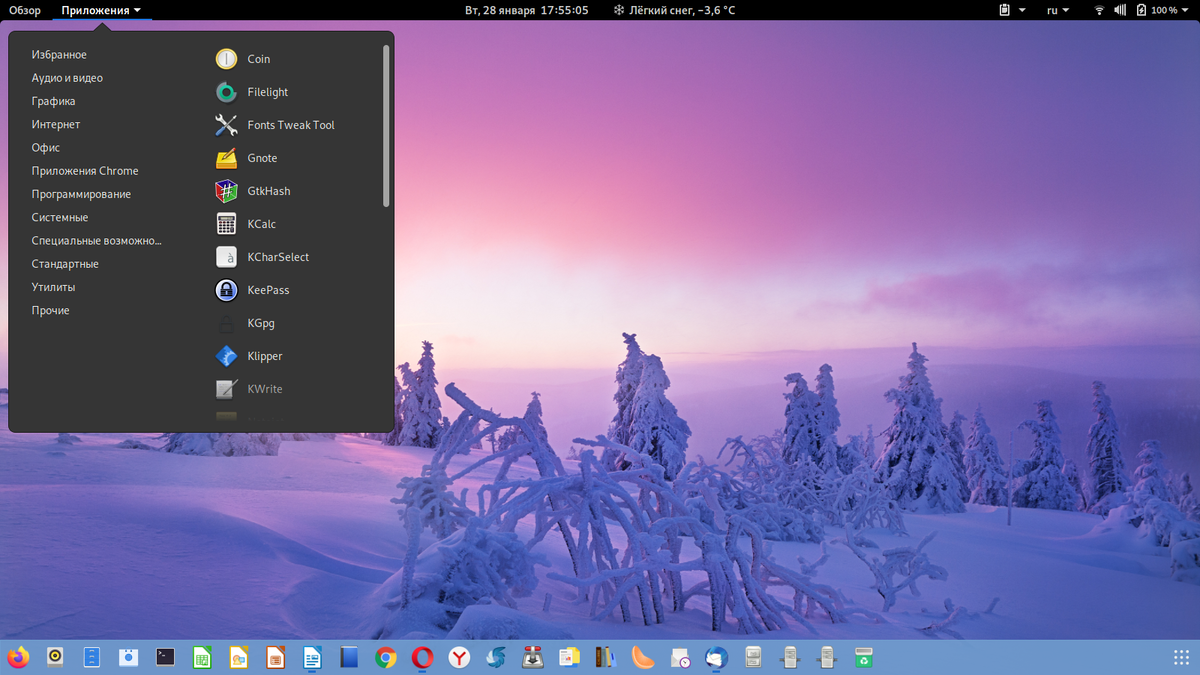The width and height of the screenshot is (1200, 675).
Task: Open Приложения Chrome category
Action: pos(85,171)
